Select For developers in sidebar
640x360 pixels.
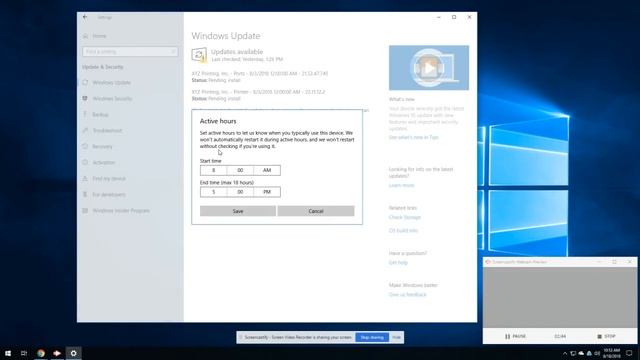(x=109, y=195)
